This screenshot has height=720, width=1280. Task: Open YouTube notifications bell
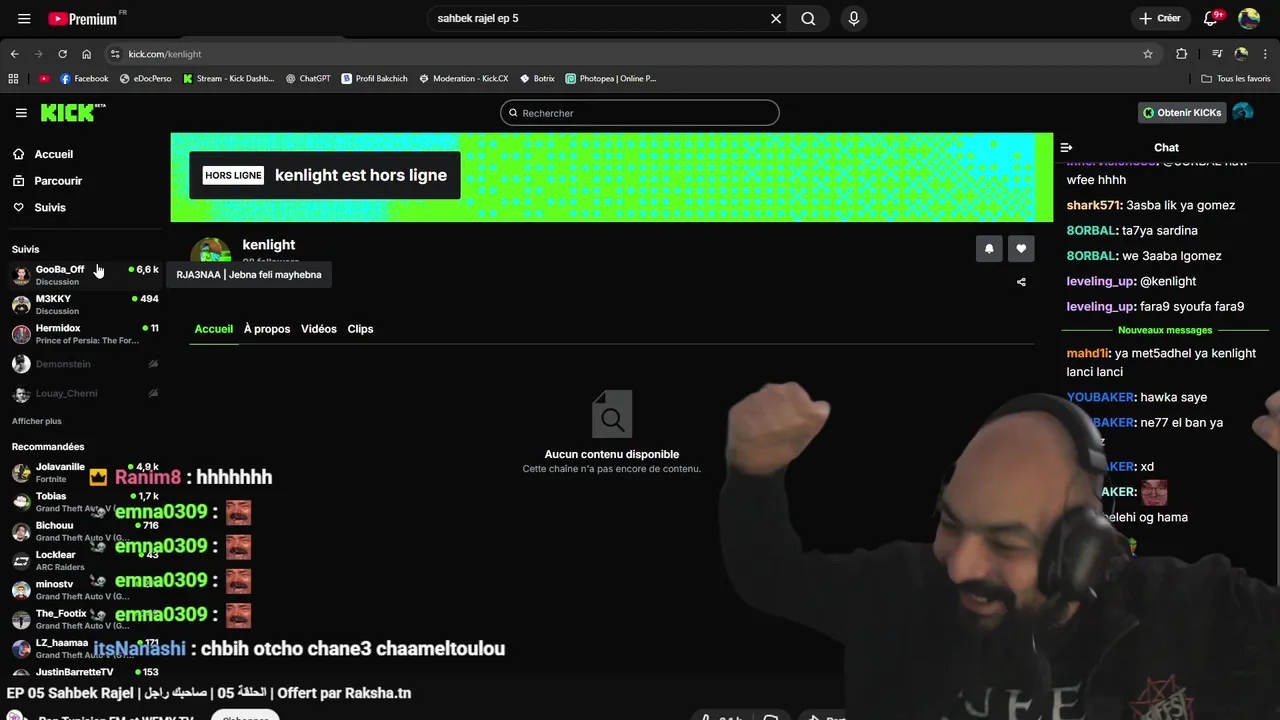tap(1211, 18)
